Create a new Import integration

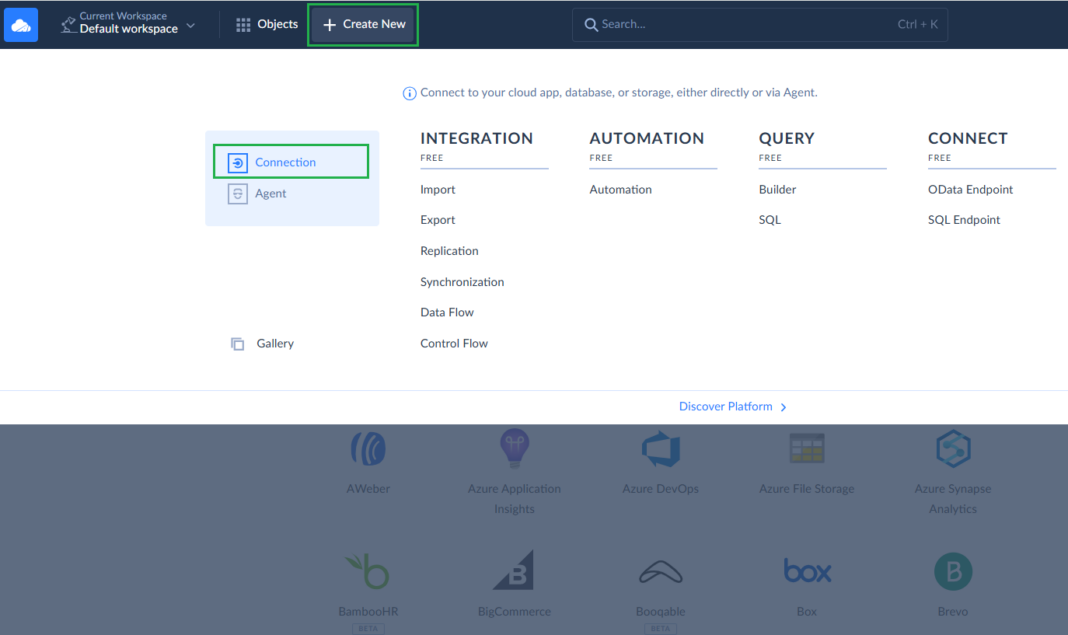tap(436, 189)
